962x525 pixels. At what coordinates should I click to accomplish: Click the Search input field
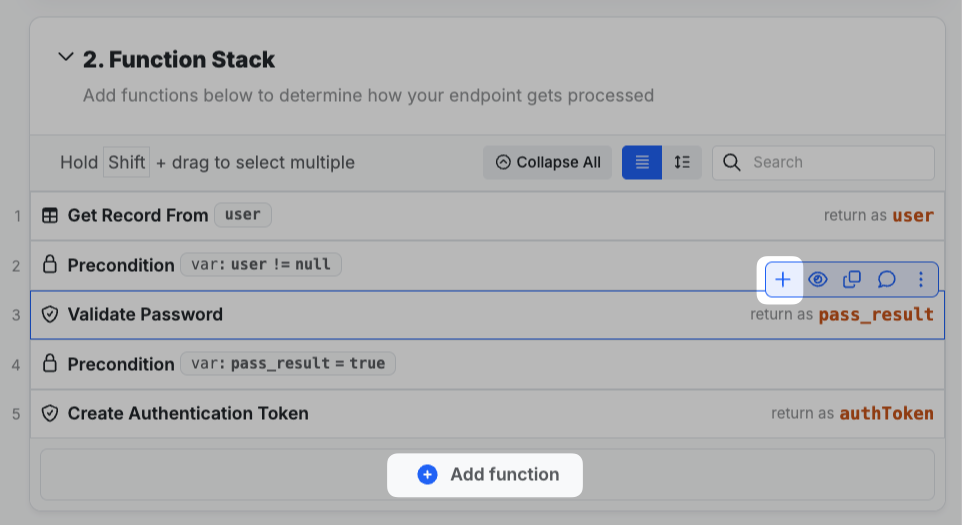click(x=835, y=162)
